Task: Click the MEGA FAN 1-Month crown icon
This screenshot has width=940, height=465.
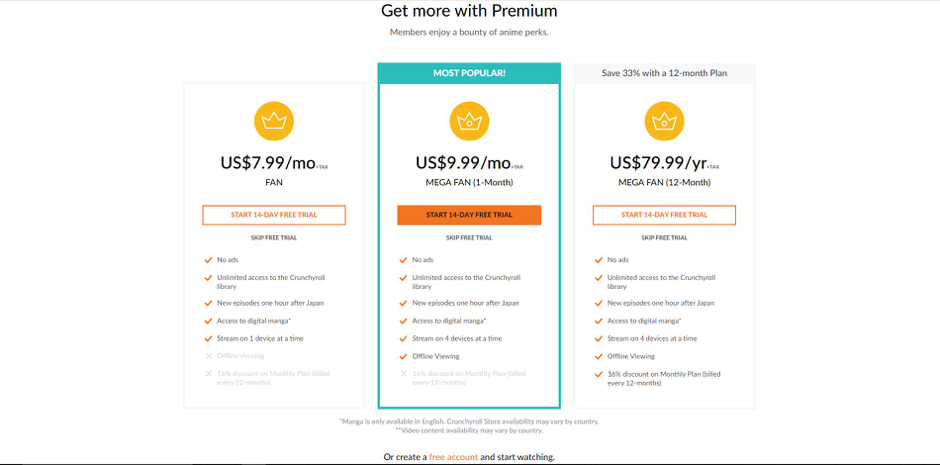Action: [469, 121]
